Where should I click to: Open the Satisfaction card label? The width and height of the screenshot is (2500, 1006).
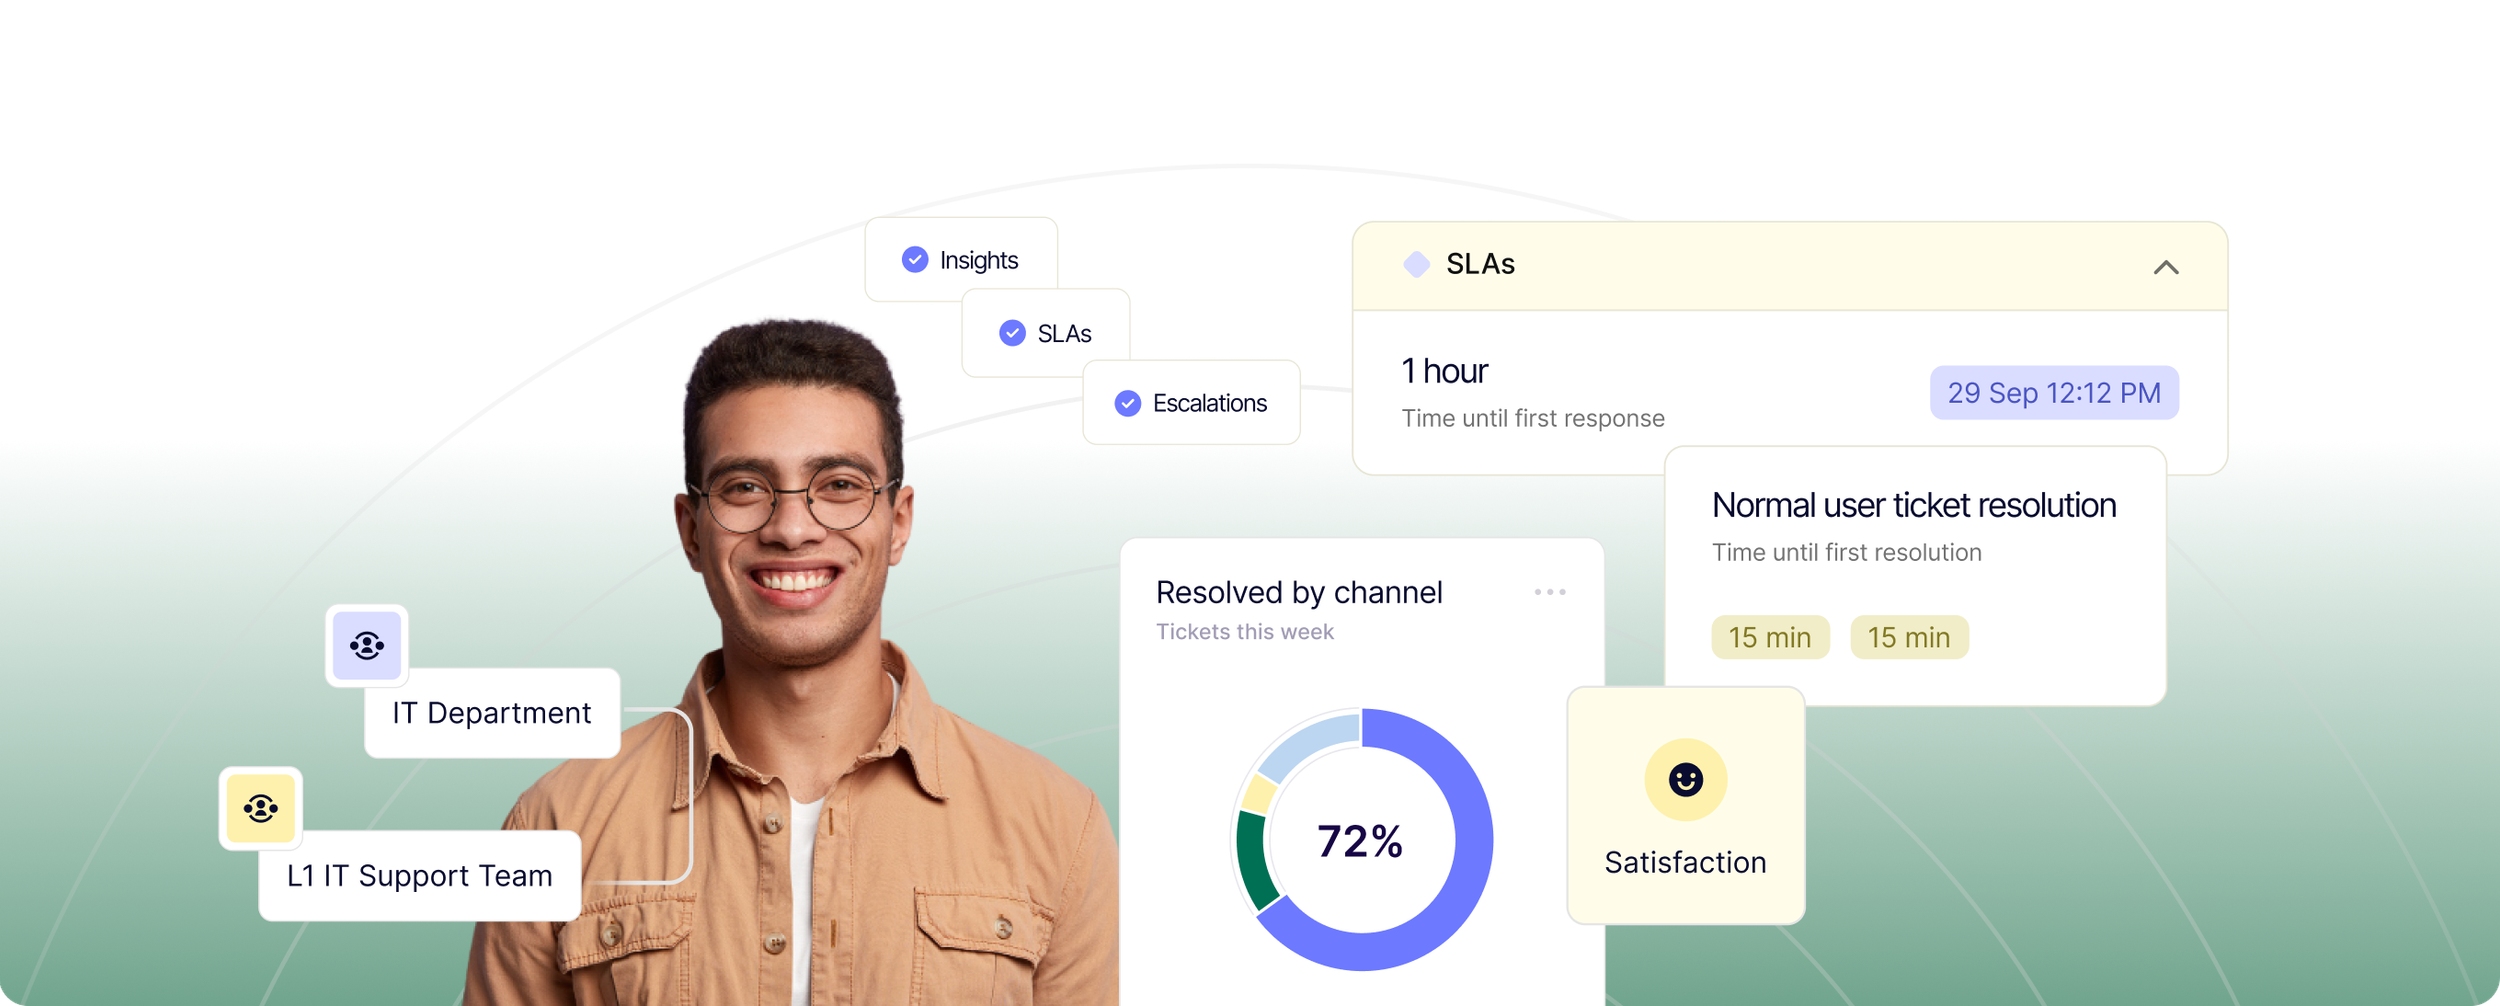click(x=1685, y=862)
